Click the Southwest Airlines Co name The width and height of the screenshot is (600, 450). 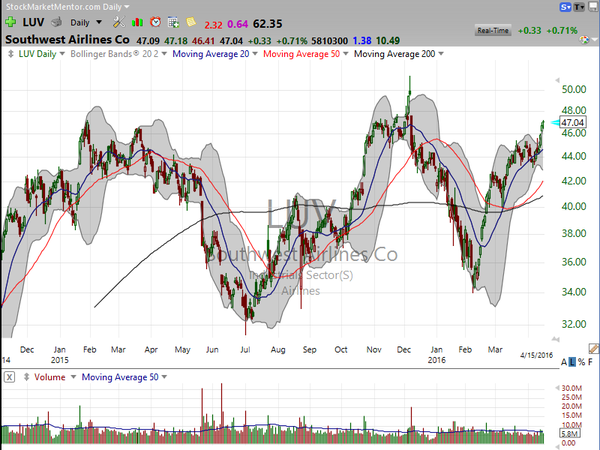coord(67,40)
